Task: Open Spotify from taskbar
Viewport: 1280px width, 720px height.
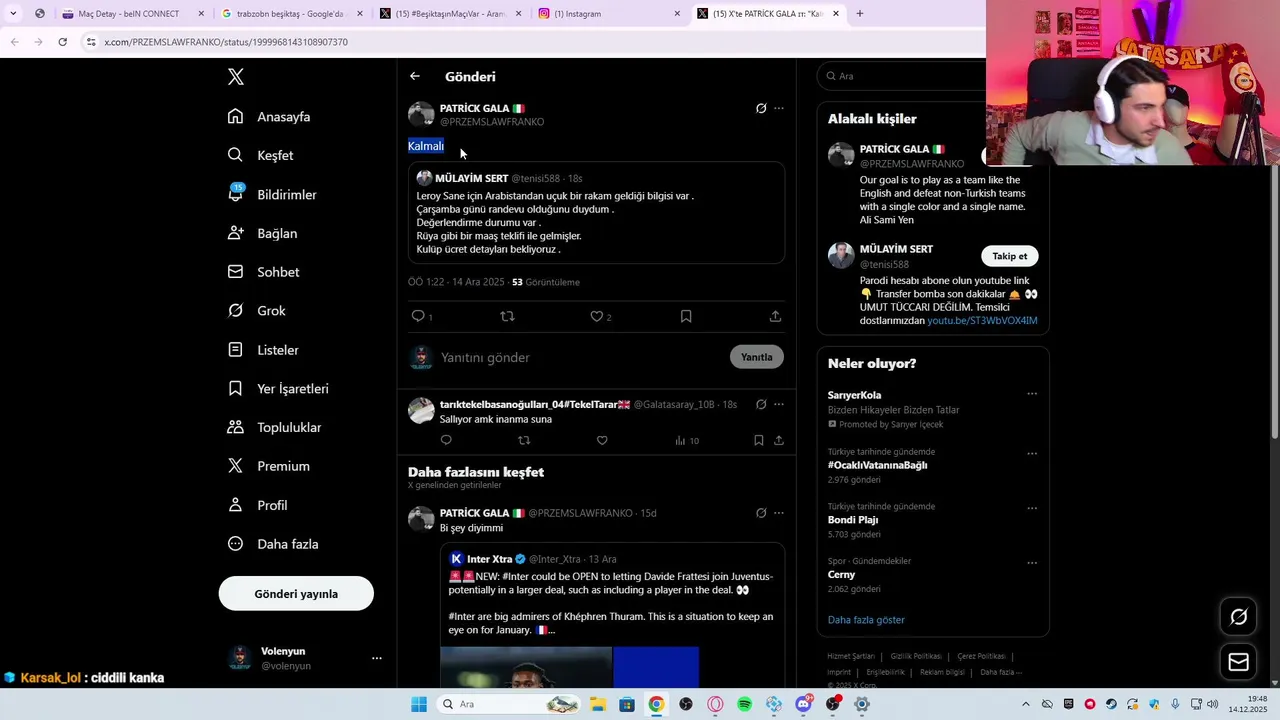Action: (x=744, y=704)
